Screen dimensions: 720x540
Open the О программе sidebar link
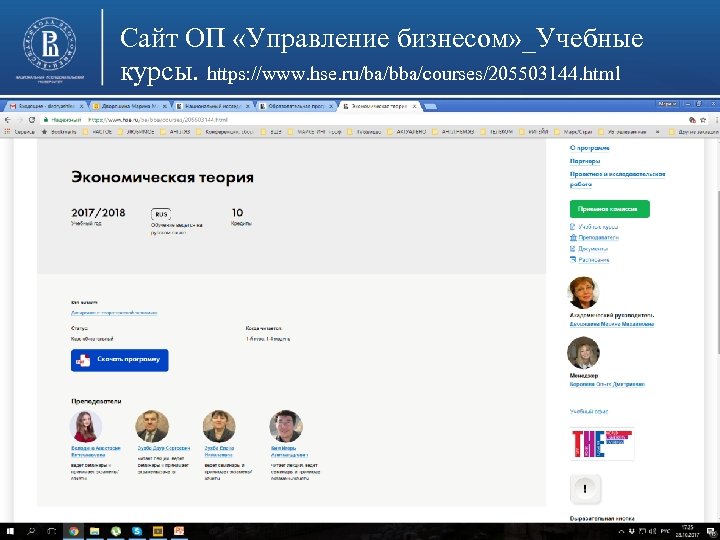(589, 148)
